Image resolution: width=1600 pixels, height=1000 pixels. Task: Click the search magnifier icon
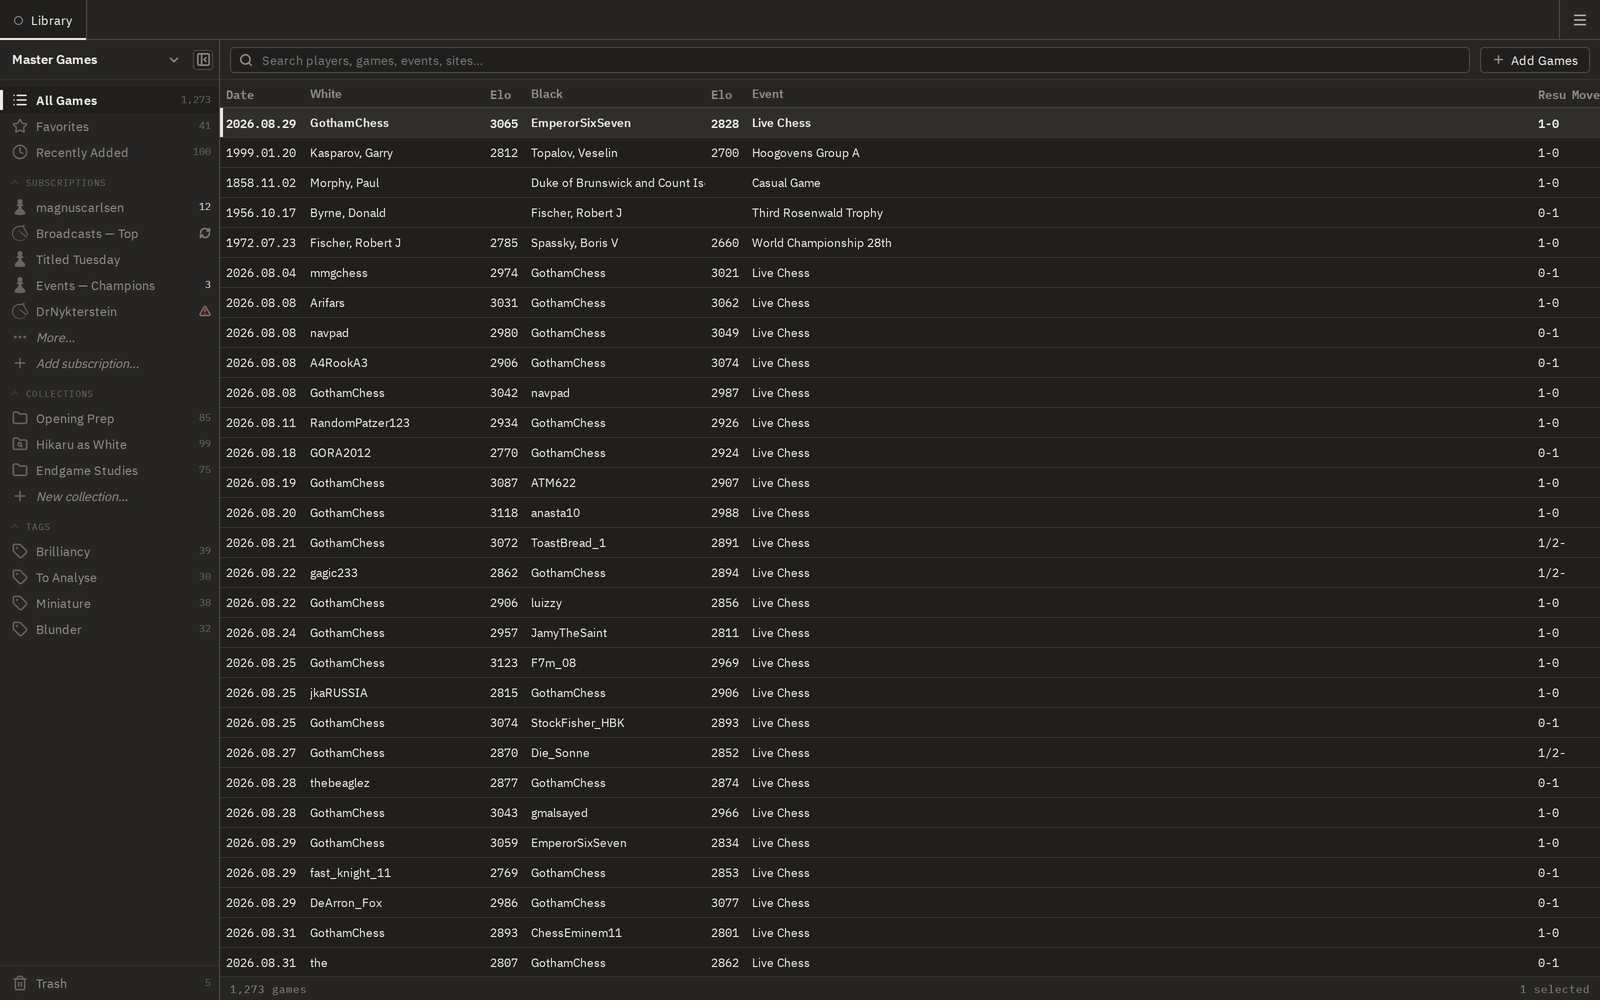[x=246, y=60]
